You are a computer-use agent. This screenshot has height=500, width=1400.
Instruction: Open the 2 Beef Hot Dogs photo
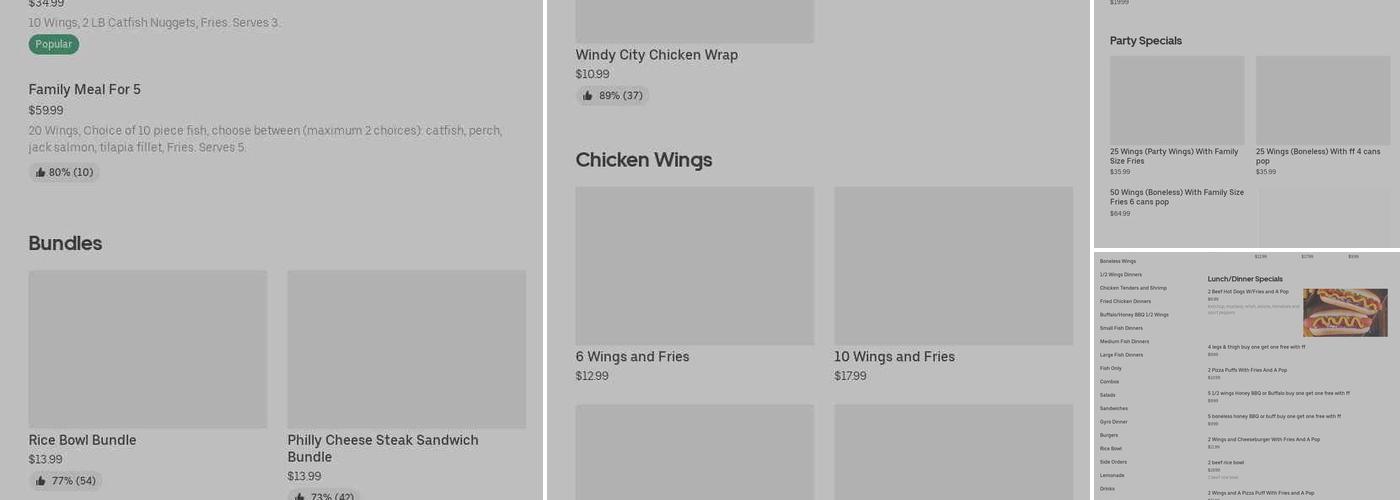[x=1345, y=312]
